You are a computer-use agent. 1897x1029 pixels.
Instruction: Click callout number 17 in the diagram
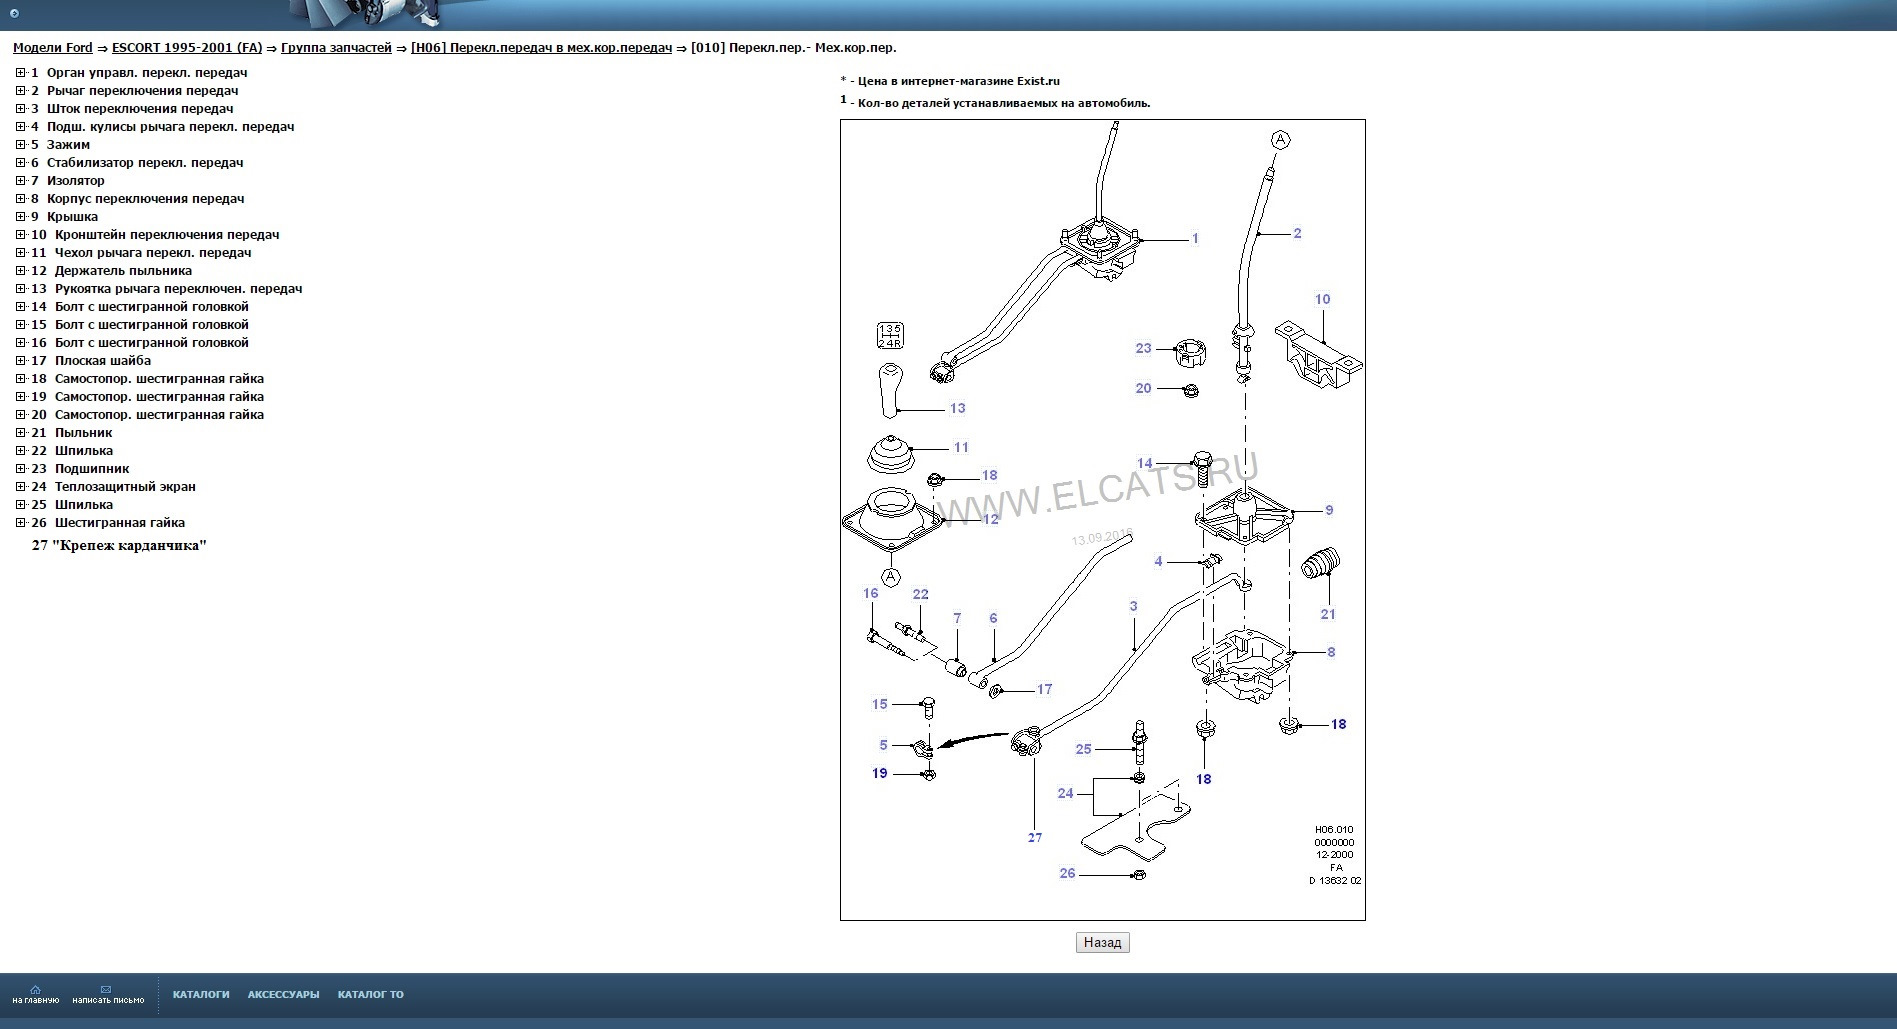point(1044,689)
